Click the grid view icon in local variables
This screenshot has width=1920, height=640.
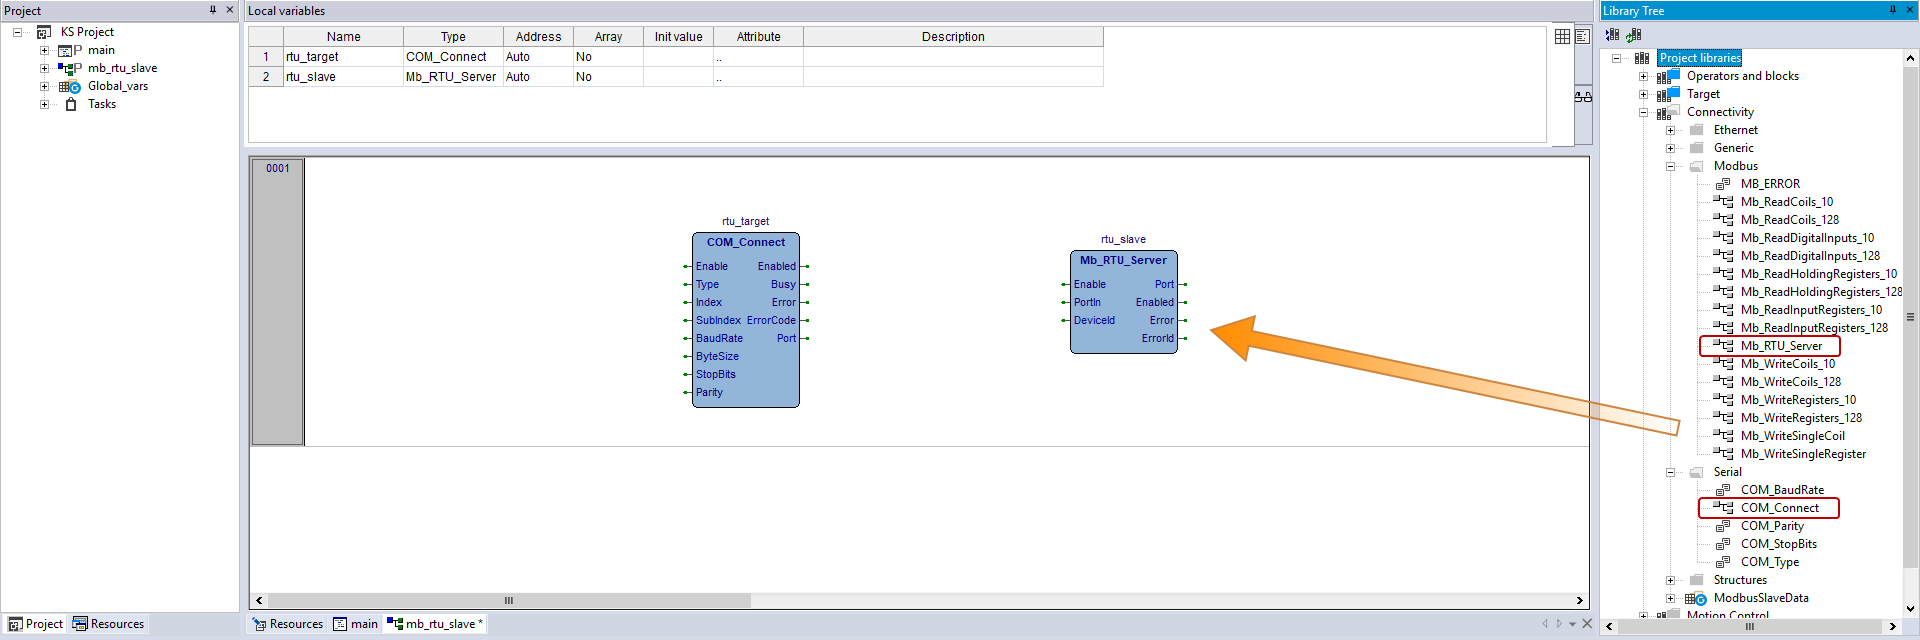tap(1562, 36)
